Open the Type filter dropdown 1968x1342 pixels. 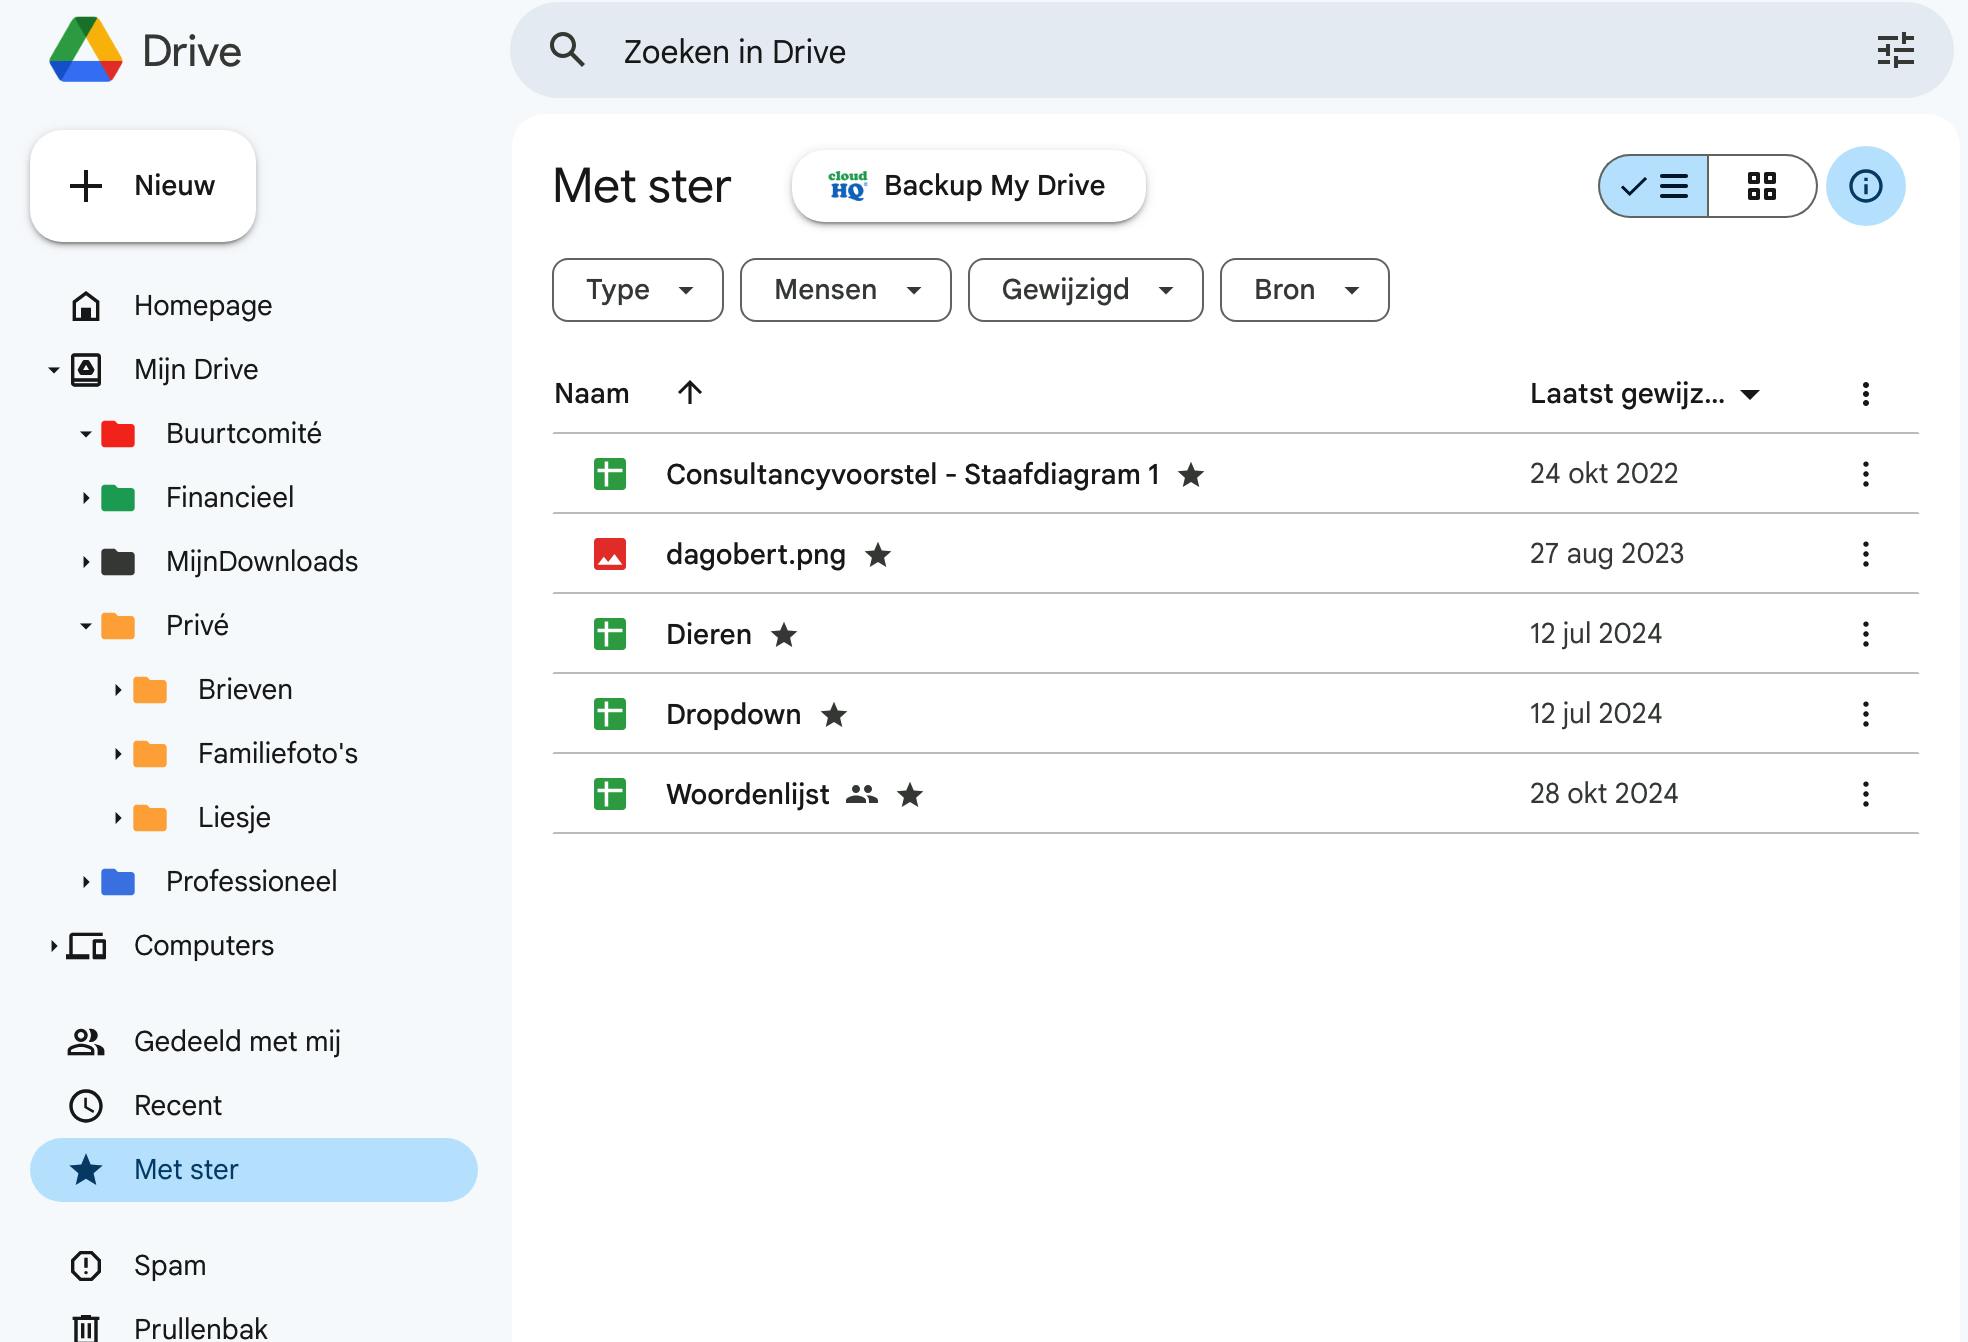tap(637, 290)
